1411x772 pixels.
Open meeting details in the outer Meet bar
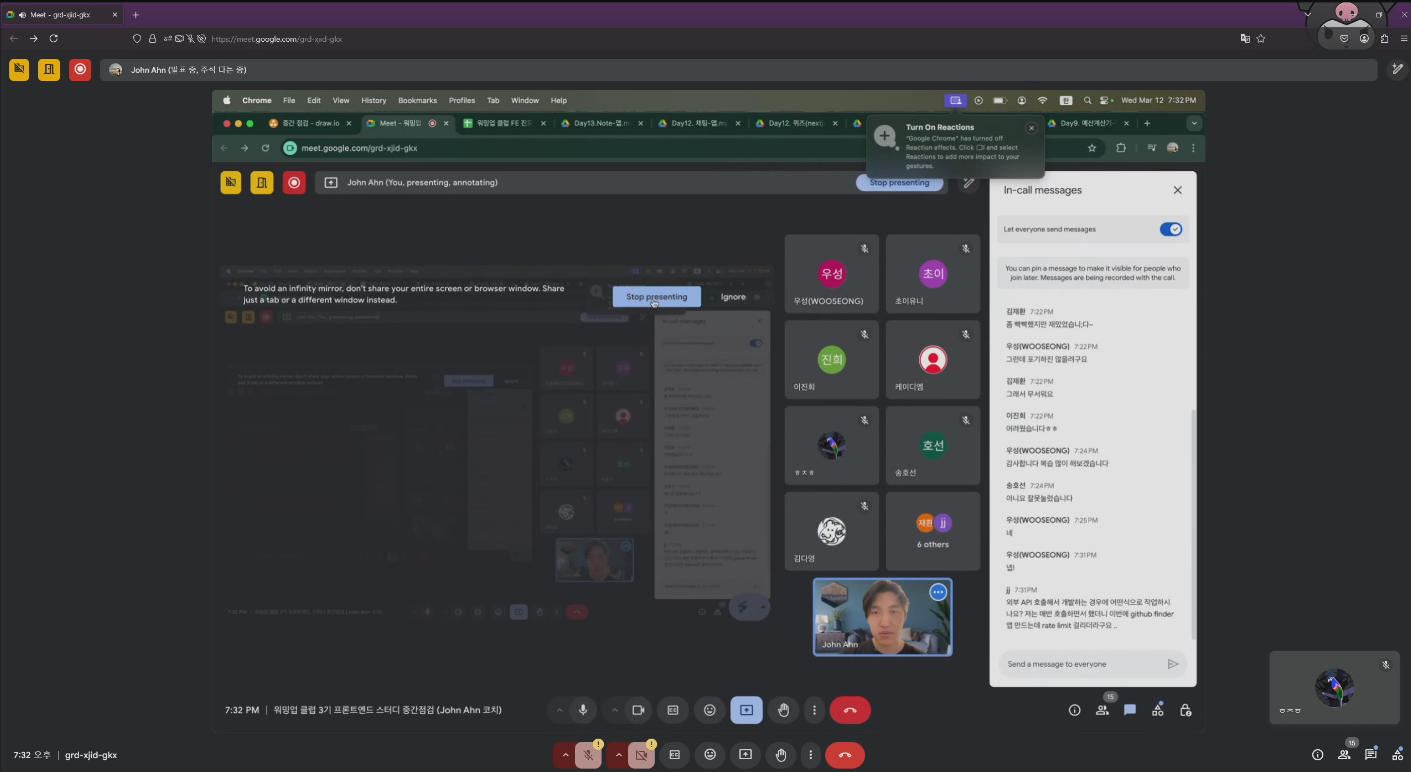(x=1317, y=755)
